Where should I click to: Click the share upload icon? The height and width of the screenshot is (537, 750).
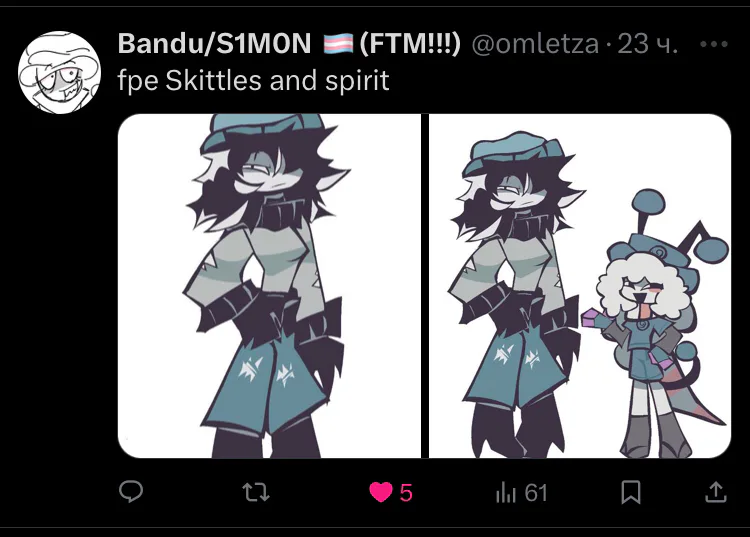point(716,492)
